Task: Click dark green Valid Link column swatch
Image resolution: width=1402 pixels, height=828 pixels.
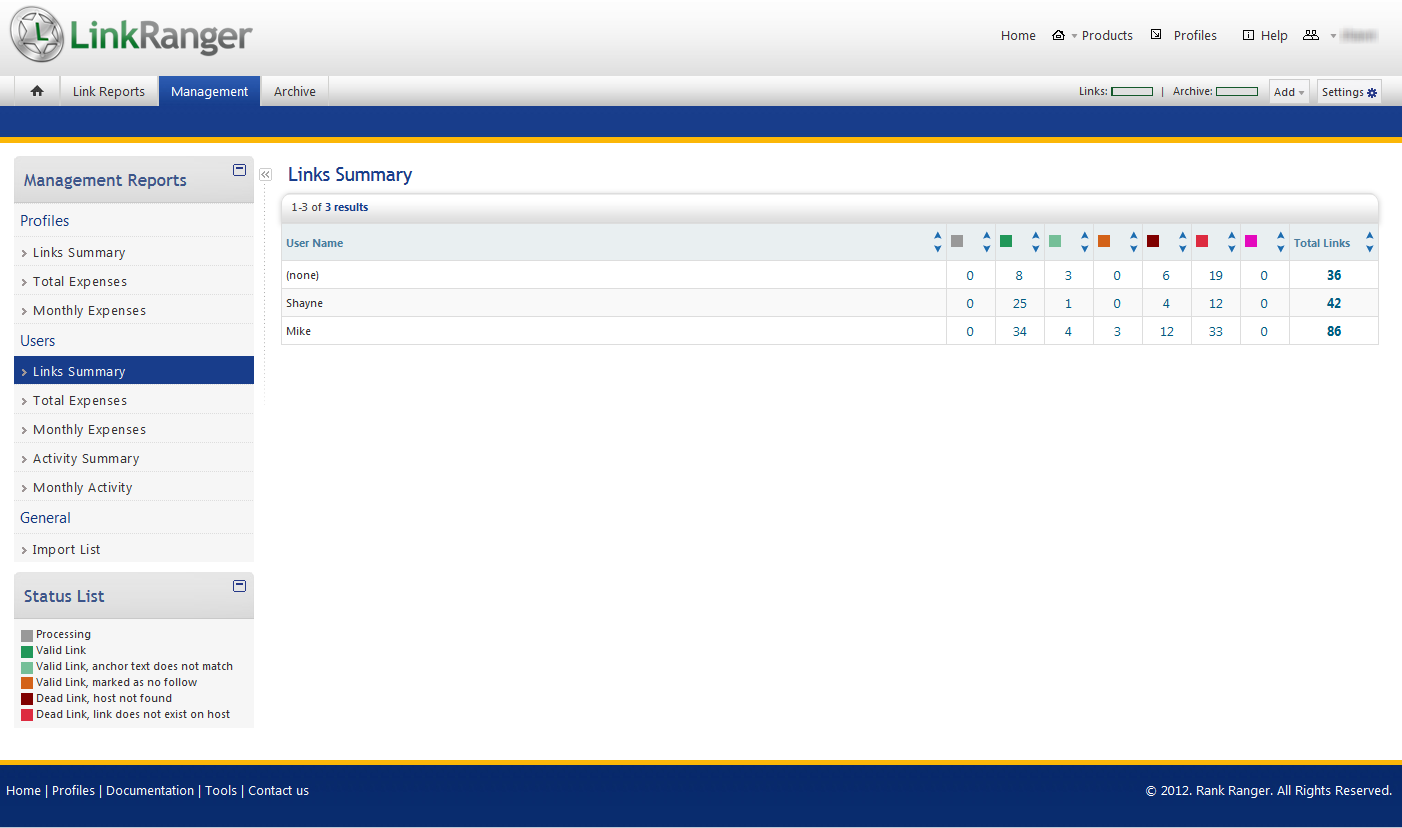Action: (x=1006, y=241)
